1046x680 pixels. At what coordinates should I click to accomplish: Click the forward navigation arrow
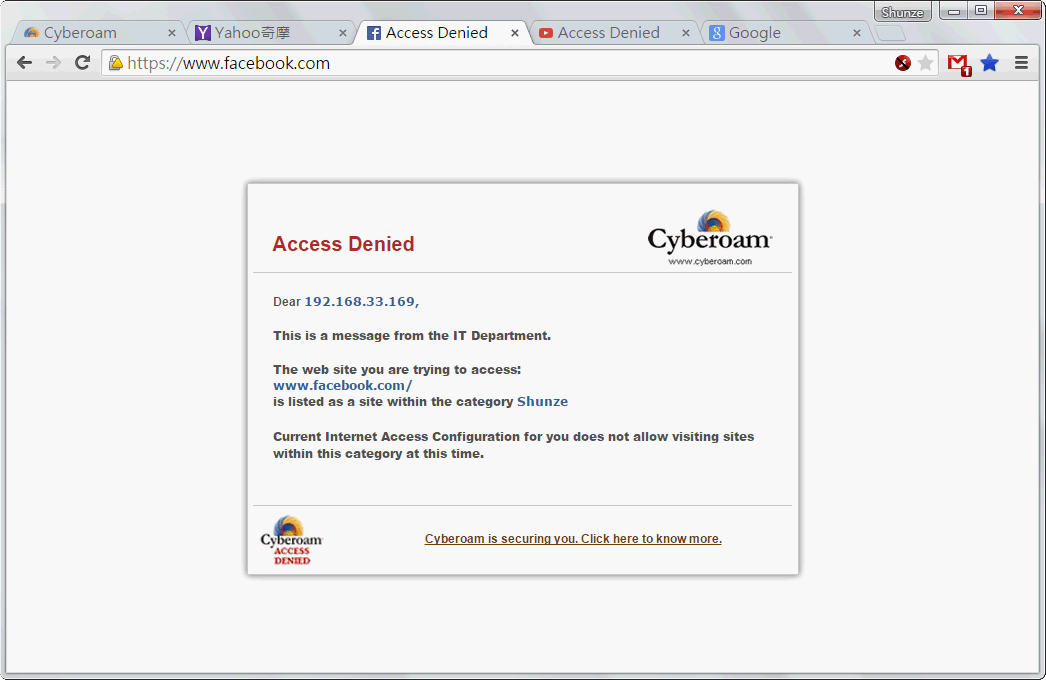coord(53,63)
